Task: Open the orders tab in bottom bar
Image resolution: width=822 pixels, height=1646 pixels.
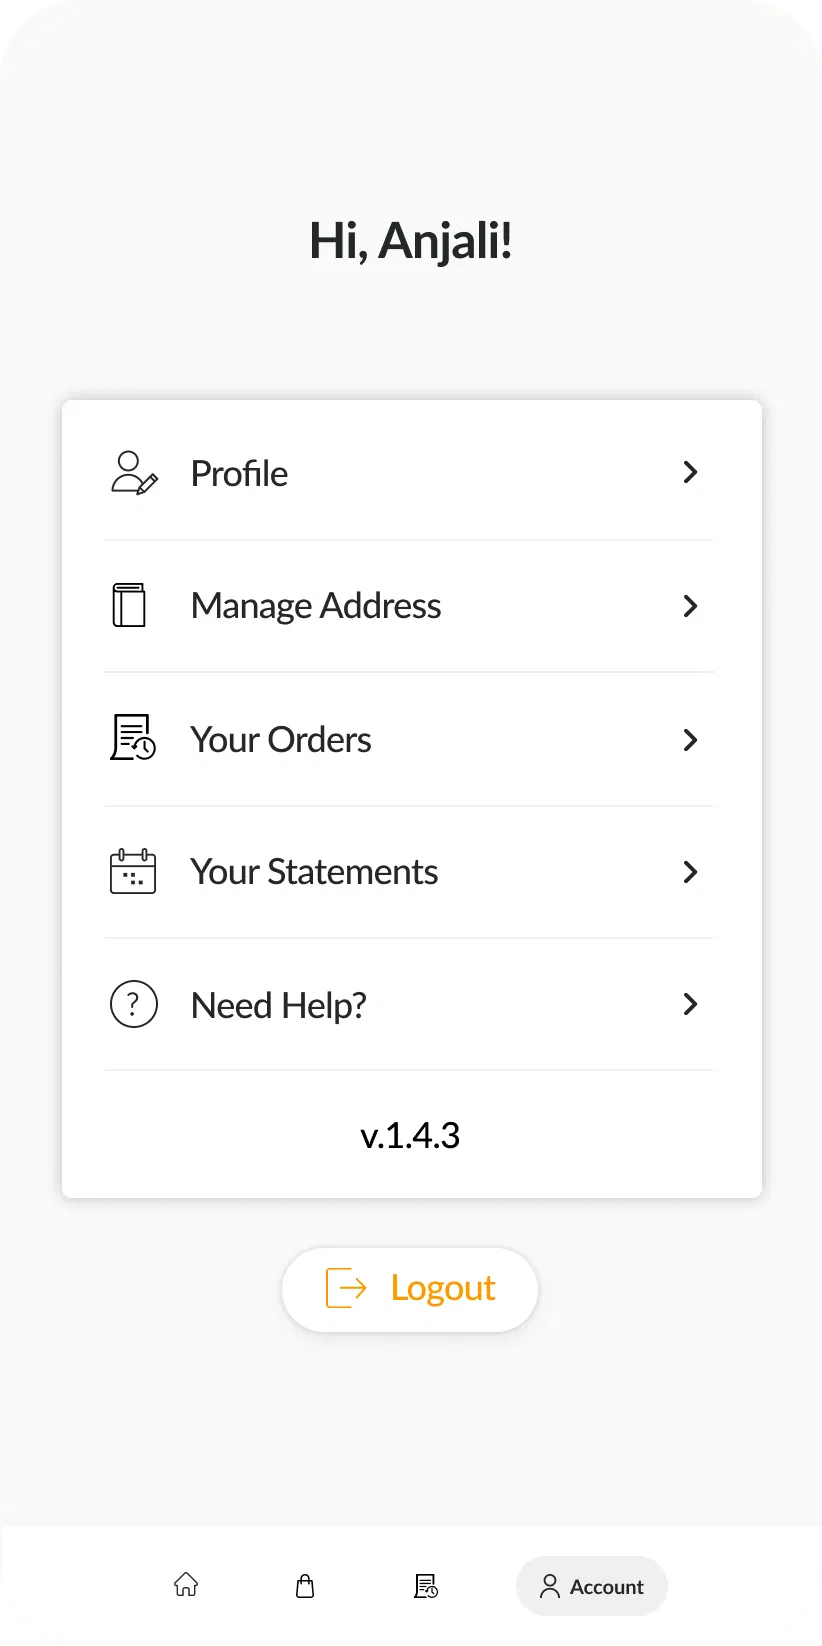Action: [x=426, y=1586]
